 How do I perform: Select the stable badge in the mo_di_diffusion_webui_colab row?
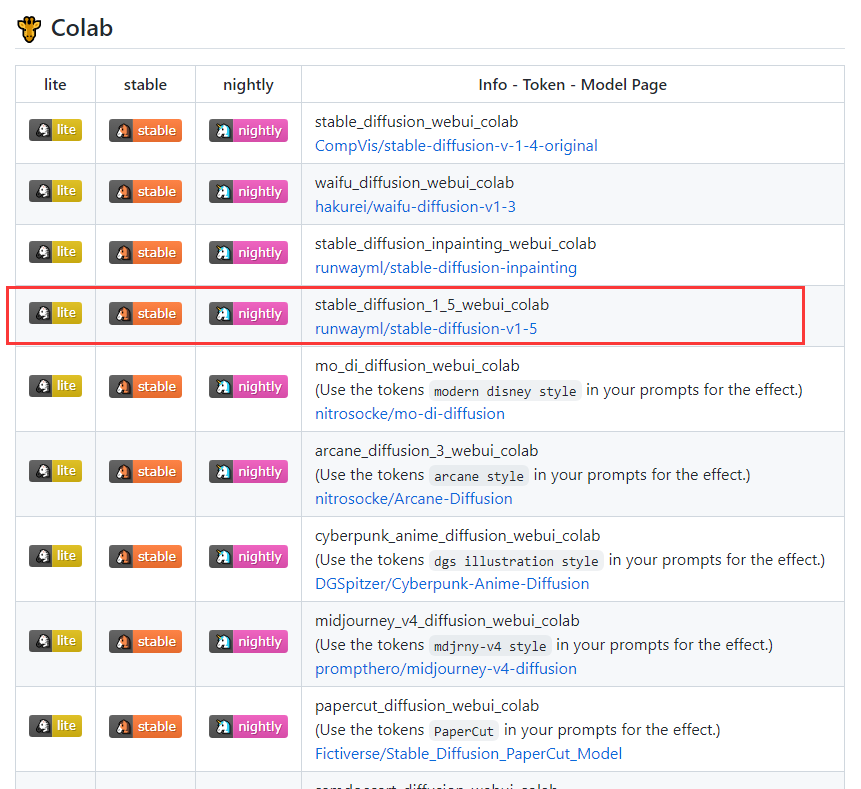[x=145, y=387]
